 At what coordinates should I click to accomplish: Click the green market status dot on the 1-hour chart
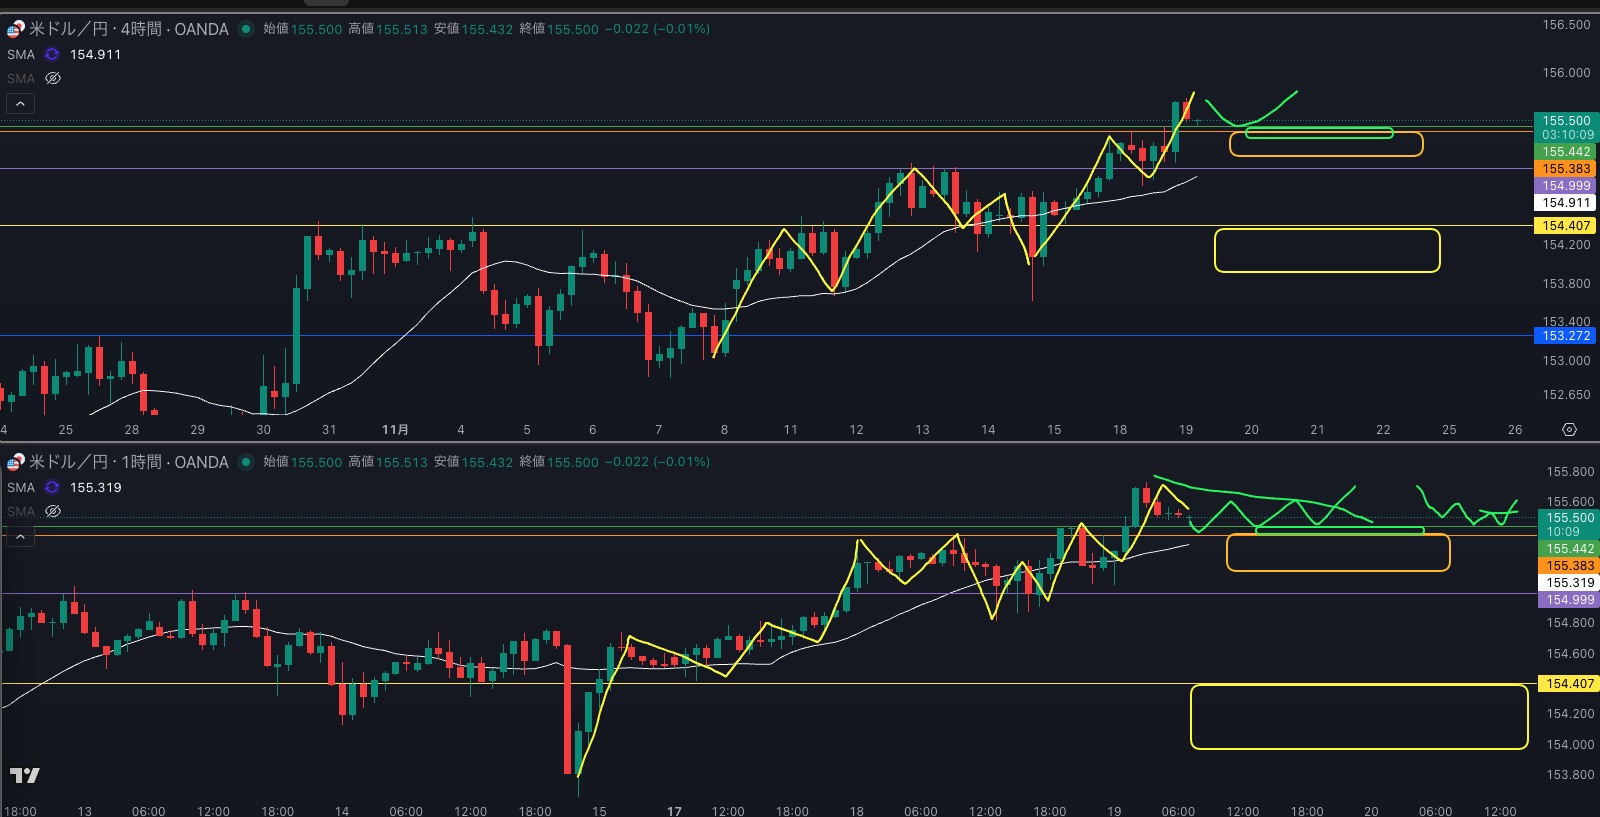pos(246,462)
